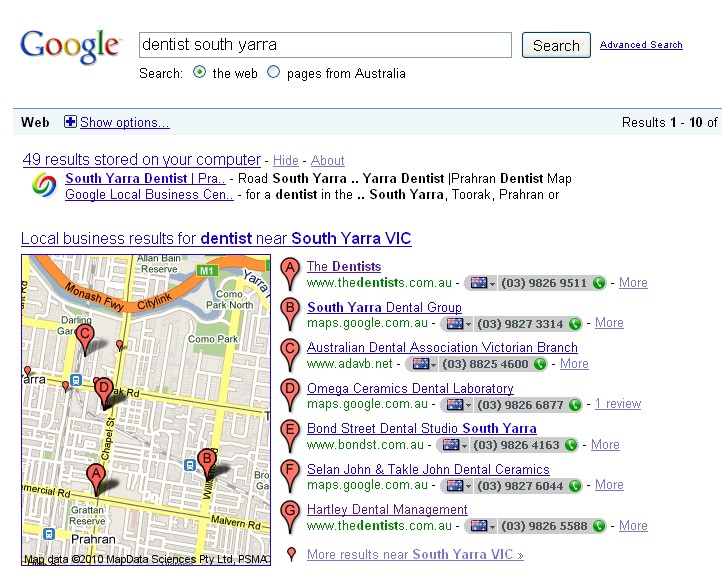Expand the Show options link
The height and width of the screenshot is (578, 722).
(x=125, y=123)
